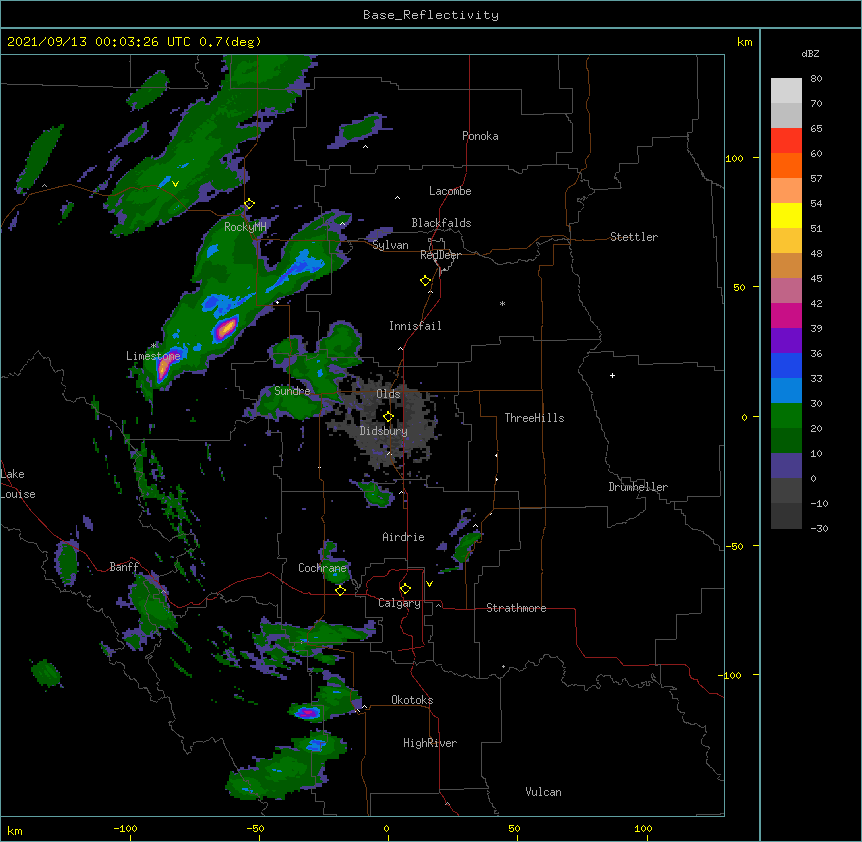Viewport: 862px width, 842px height.
Task: Select the mauve pink 42-45 dBZ legend swatch
Action: coord(786,291)
